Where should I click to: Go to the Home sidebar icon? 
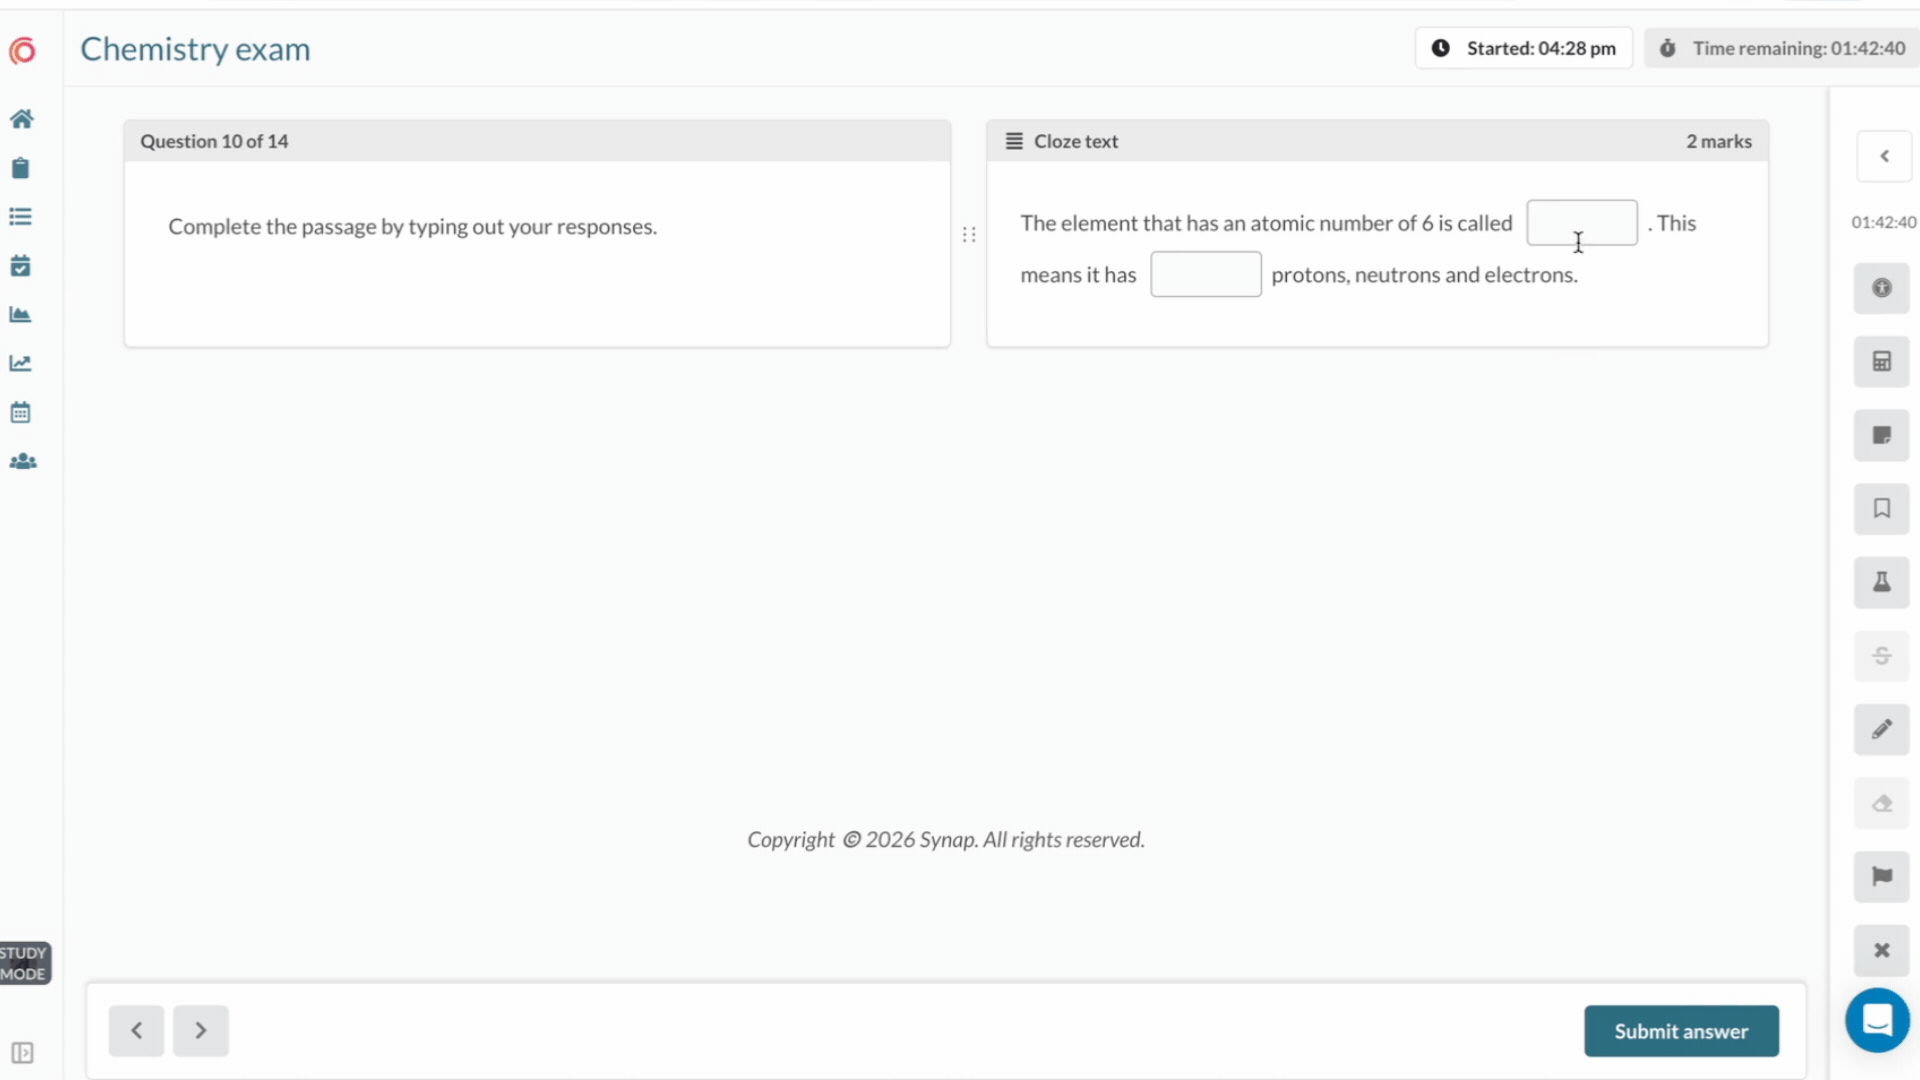(21, 119)
